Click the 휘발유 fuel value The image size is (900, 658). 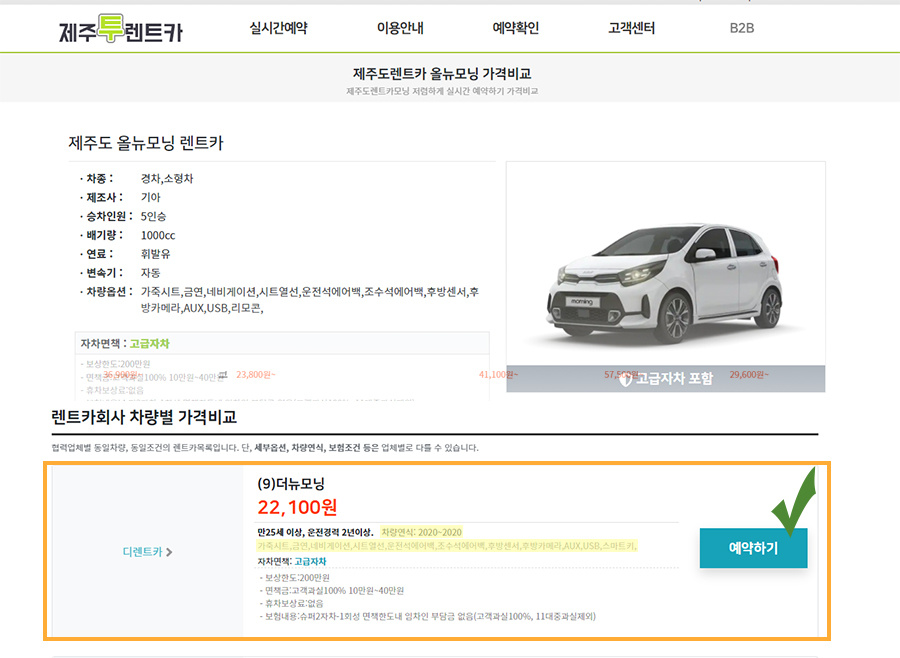156,254
